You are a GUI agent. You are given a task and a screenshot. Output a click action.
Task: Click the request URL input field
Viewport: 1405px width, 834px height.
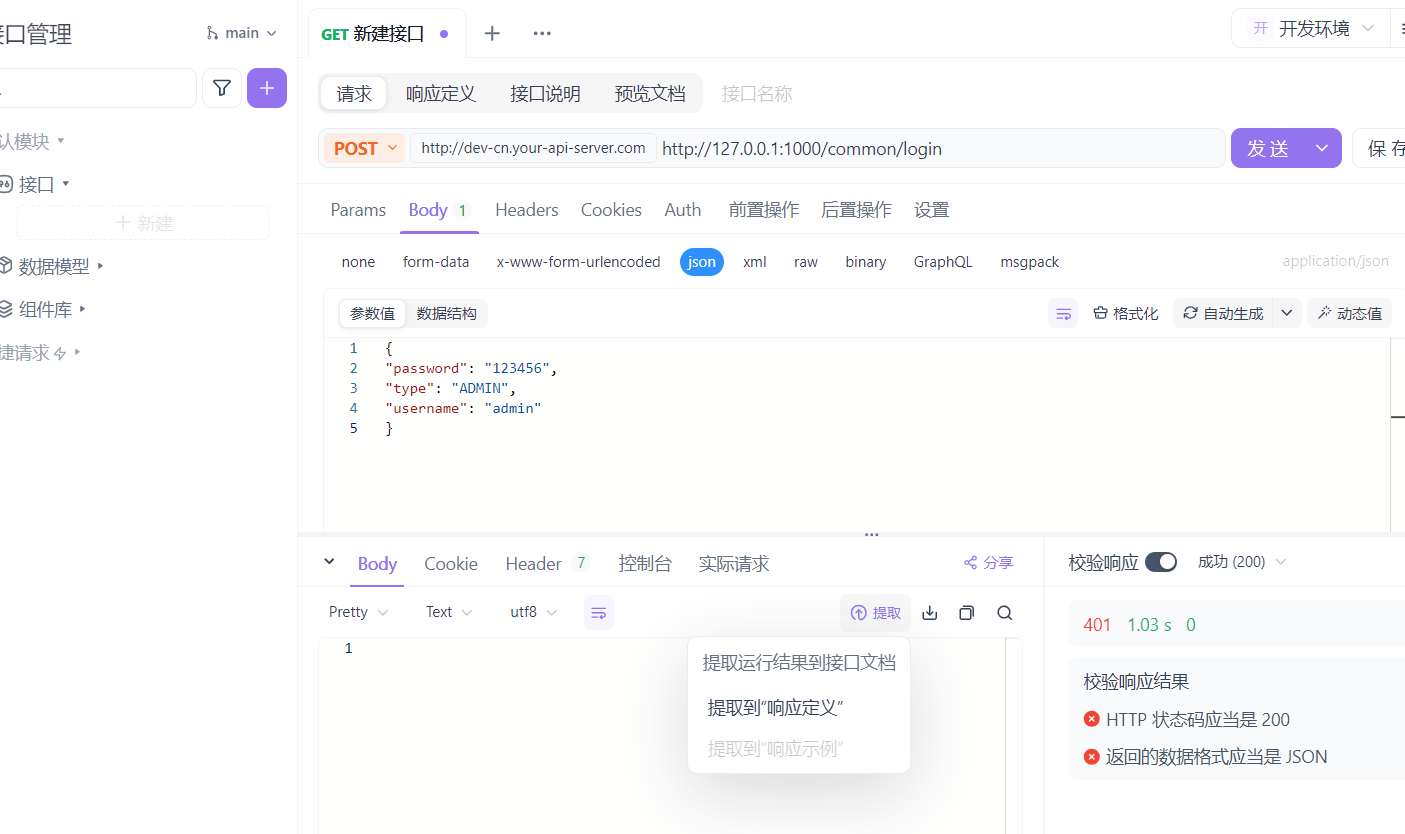[x=940, y=148]
